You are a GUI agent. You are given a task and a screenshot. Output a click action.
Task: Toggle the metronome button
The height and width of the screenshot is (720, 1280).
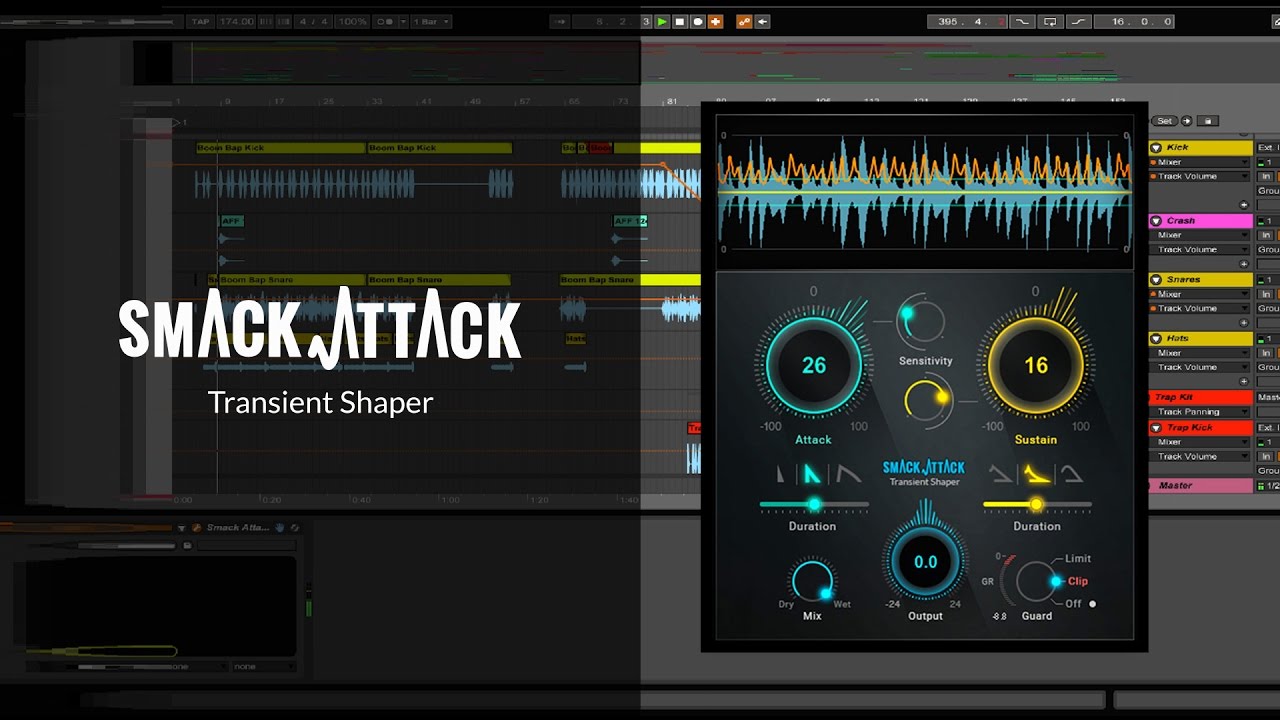coord(385,21)
